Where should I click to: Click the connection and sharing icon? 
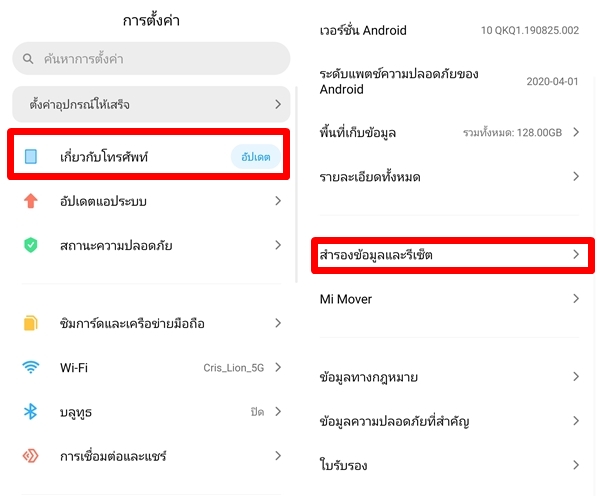pos(31,456)
